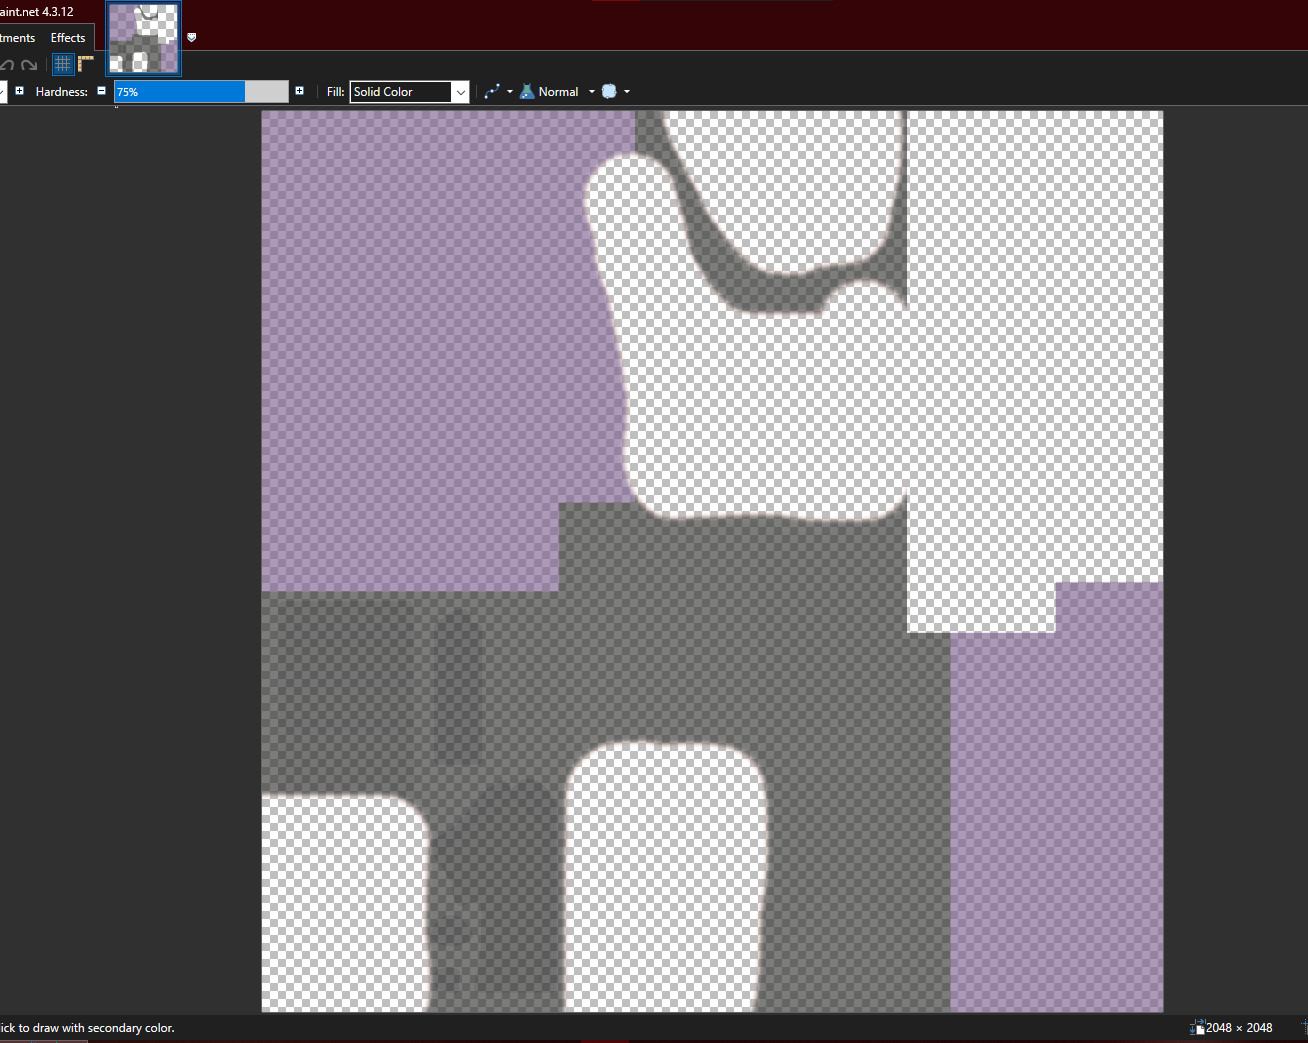Open the Effects menu

click(x=68, y=37)
